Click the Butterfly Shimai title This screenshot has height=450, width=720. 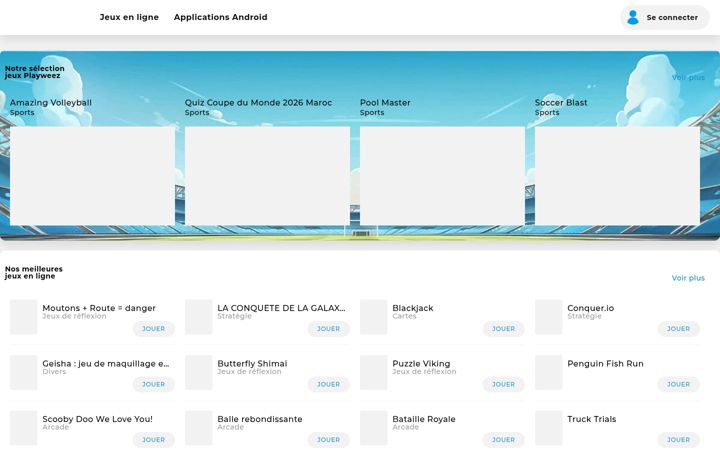pos(252,364)
